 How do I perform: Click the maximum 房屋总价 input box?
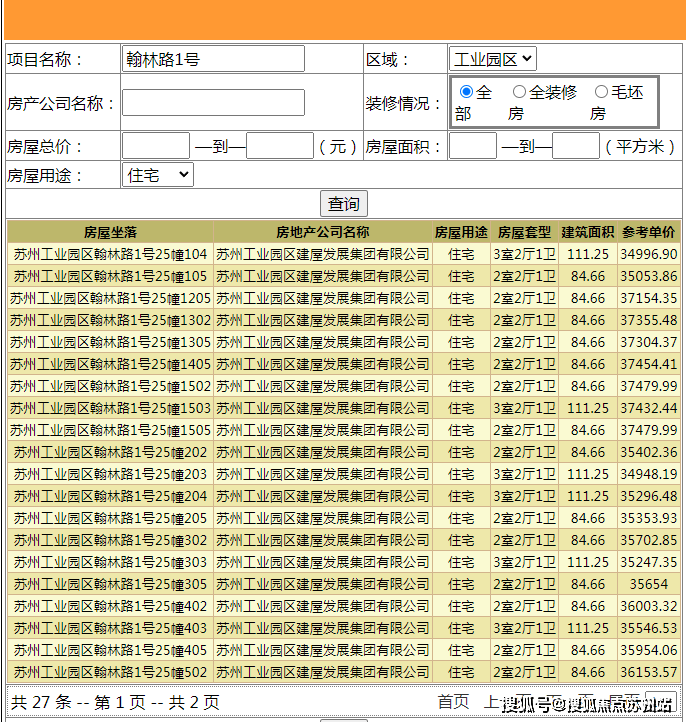pyautogui.click(x=280, y=146)
